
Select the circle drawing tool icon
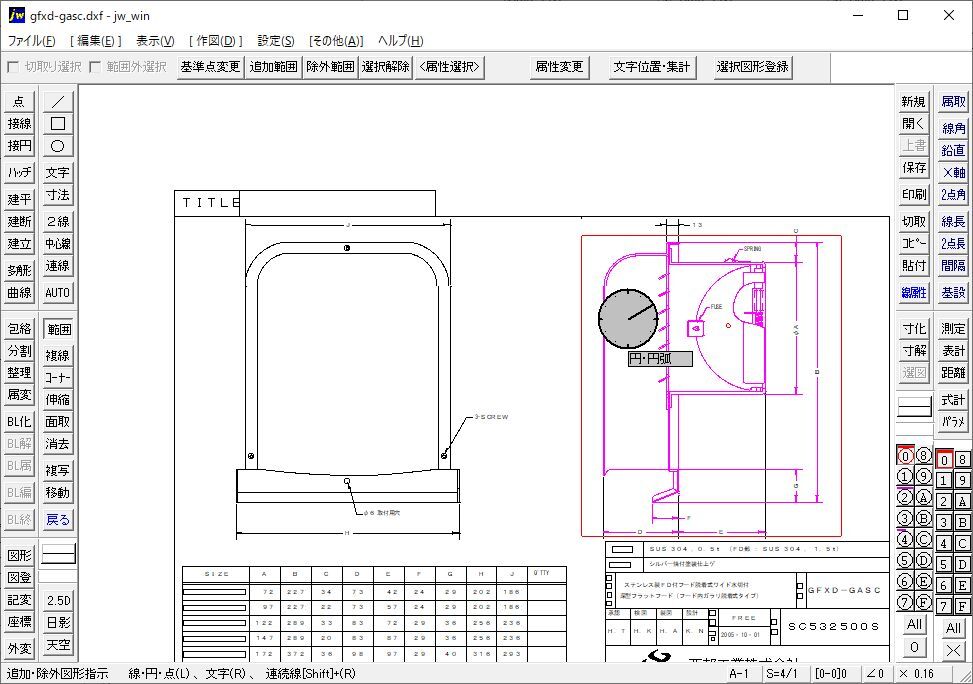coord(58,146)
